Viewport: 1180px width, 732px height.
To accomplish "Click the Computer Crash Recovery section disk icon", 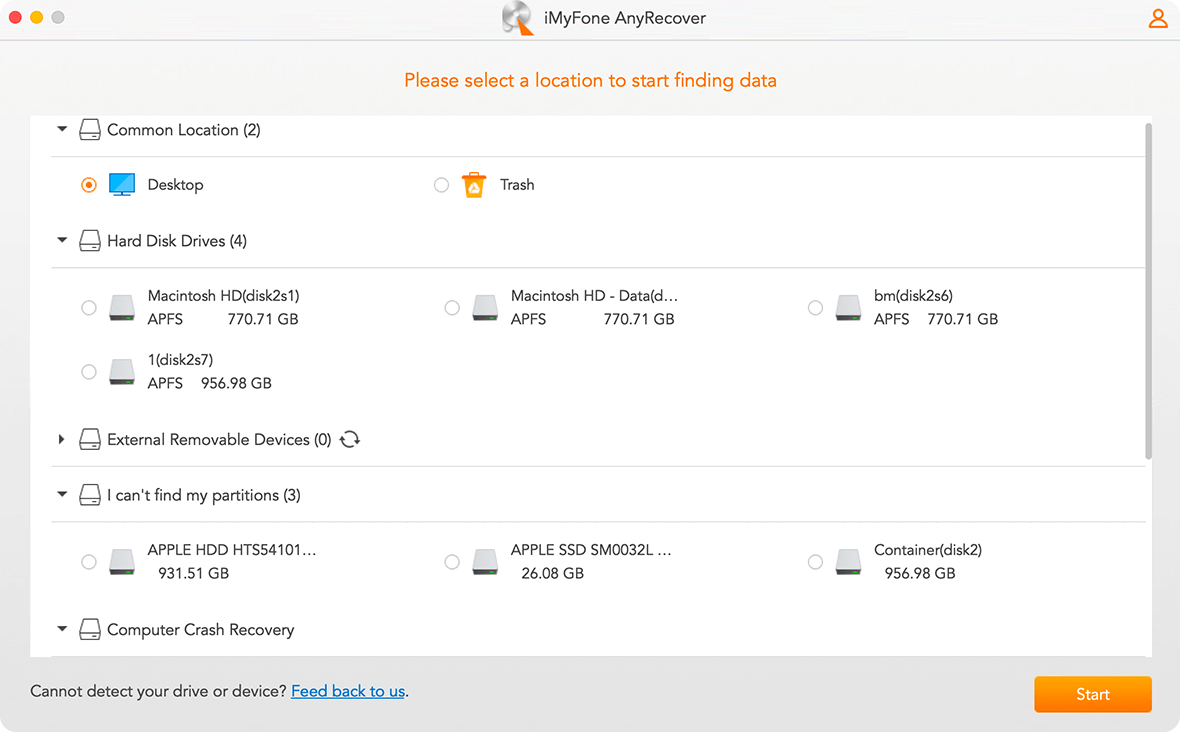I will (90, 629).
